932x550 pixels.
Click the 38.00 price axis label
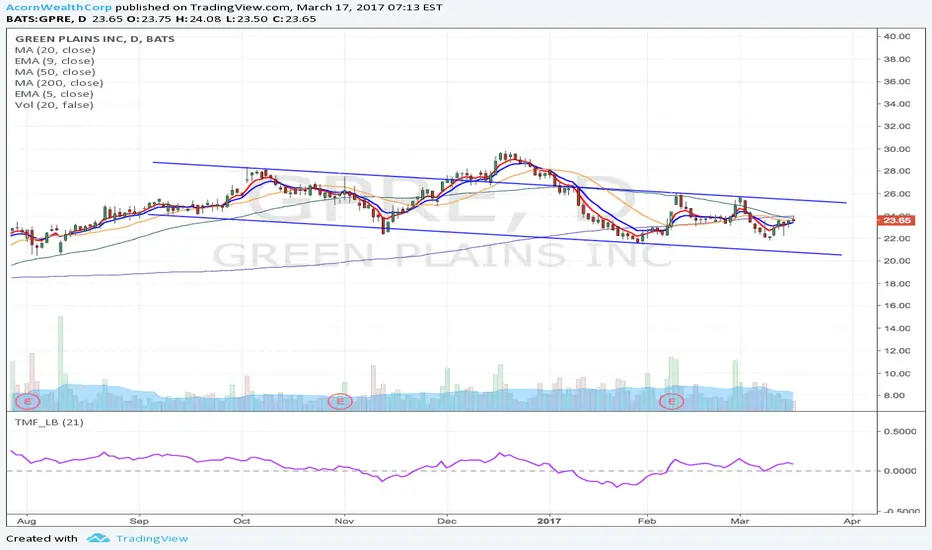[896, 59]
